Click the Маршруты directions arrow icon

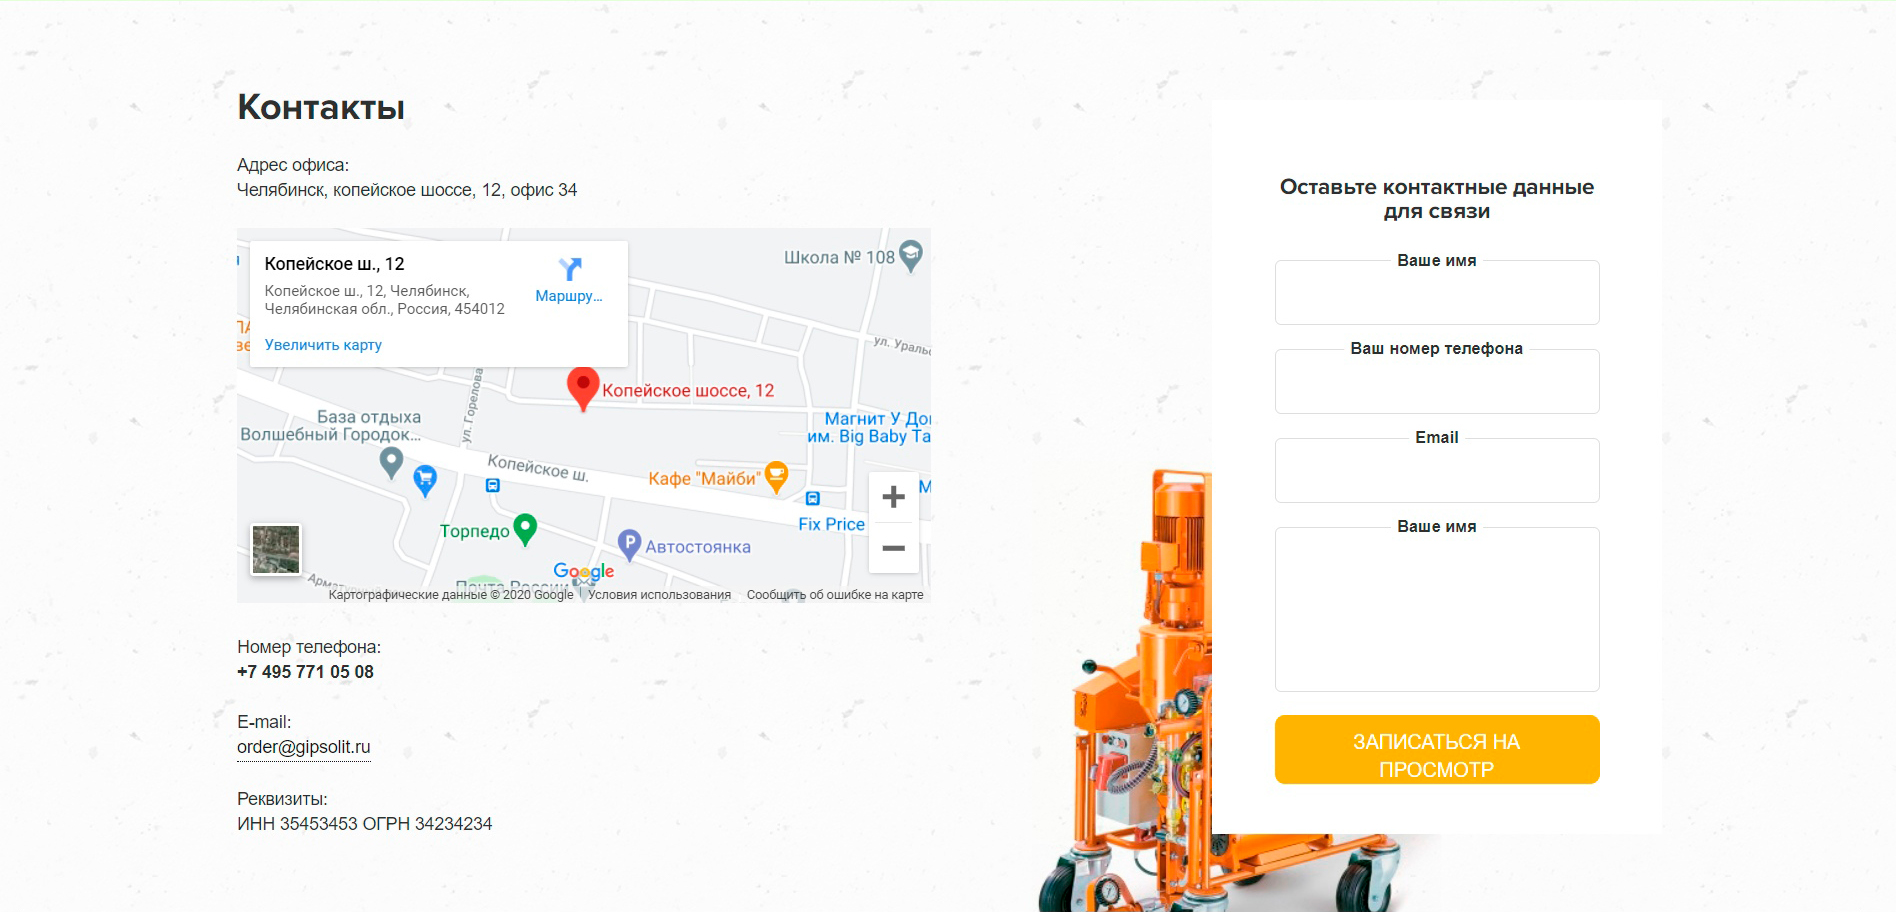coord(570,268)
